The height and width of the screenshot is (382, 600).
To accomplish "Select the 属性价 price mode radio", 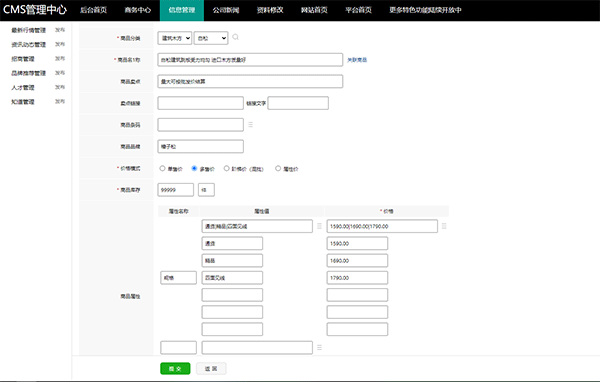I will click(278, 168).
